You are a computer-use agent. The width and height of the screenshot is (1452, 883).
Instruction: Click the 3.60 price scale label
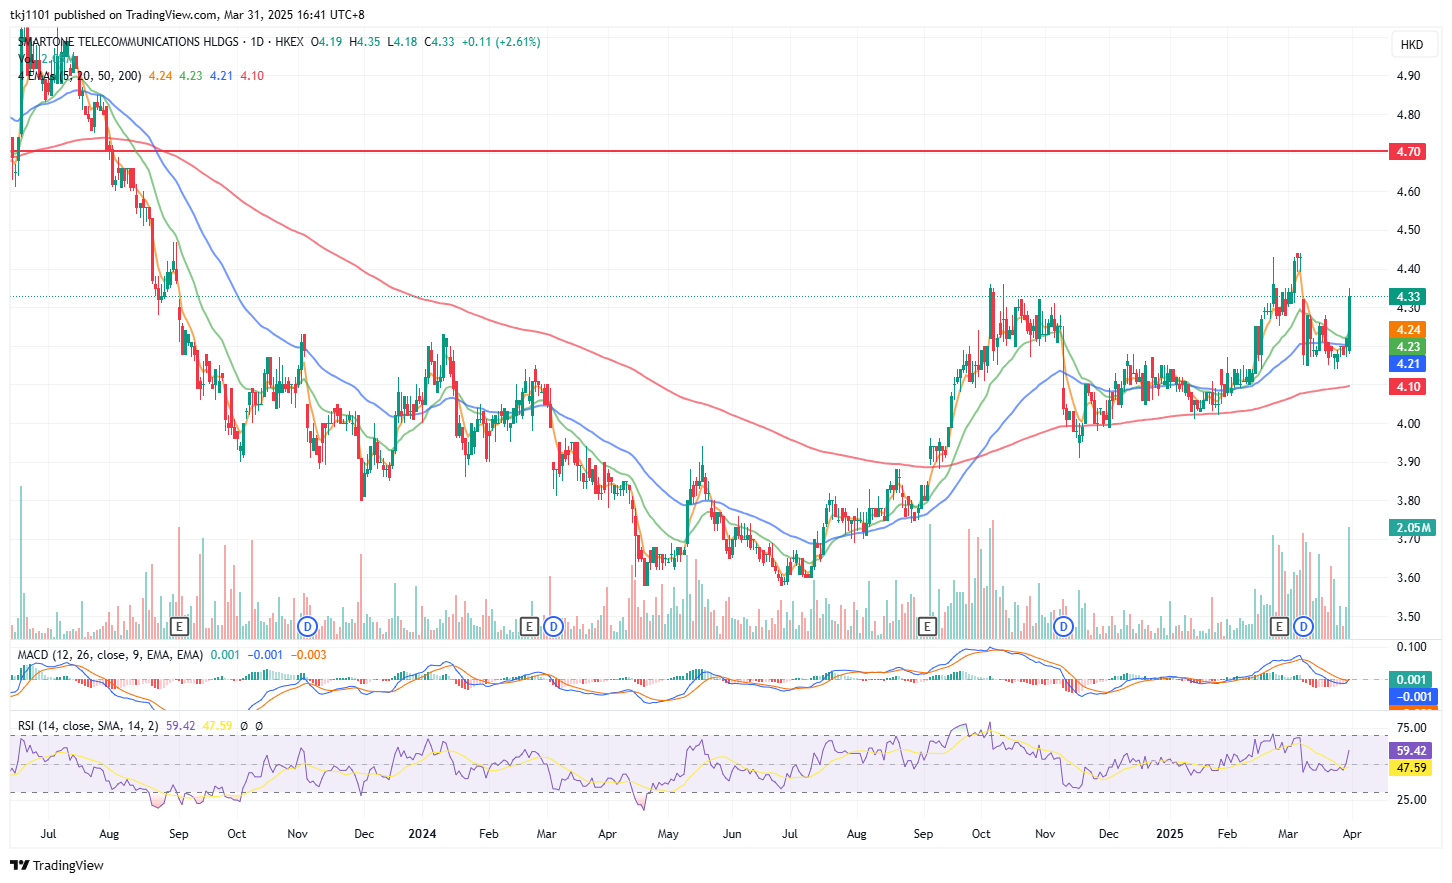pyautogui.click(x=1408, y=578)
